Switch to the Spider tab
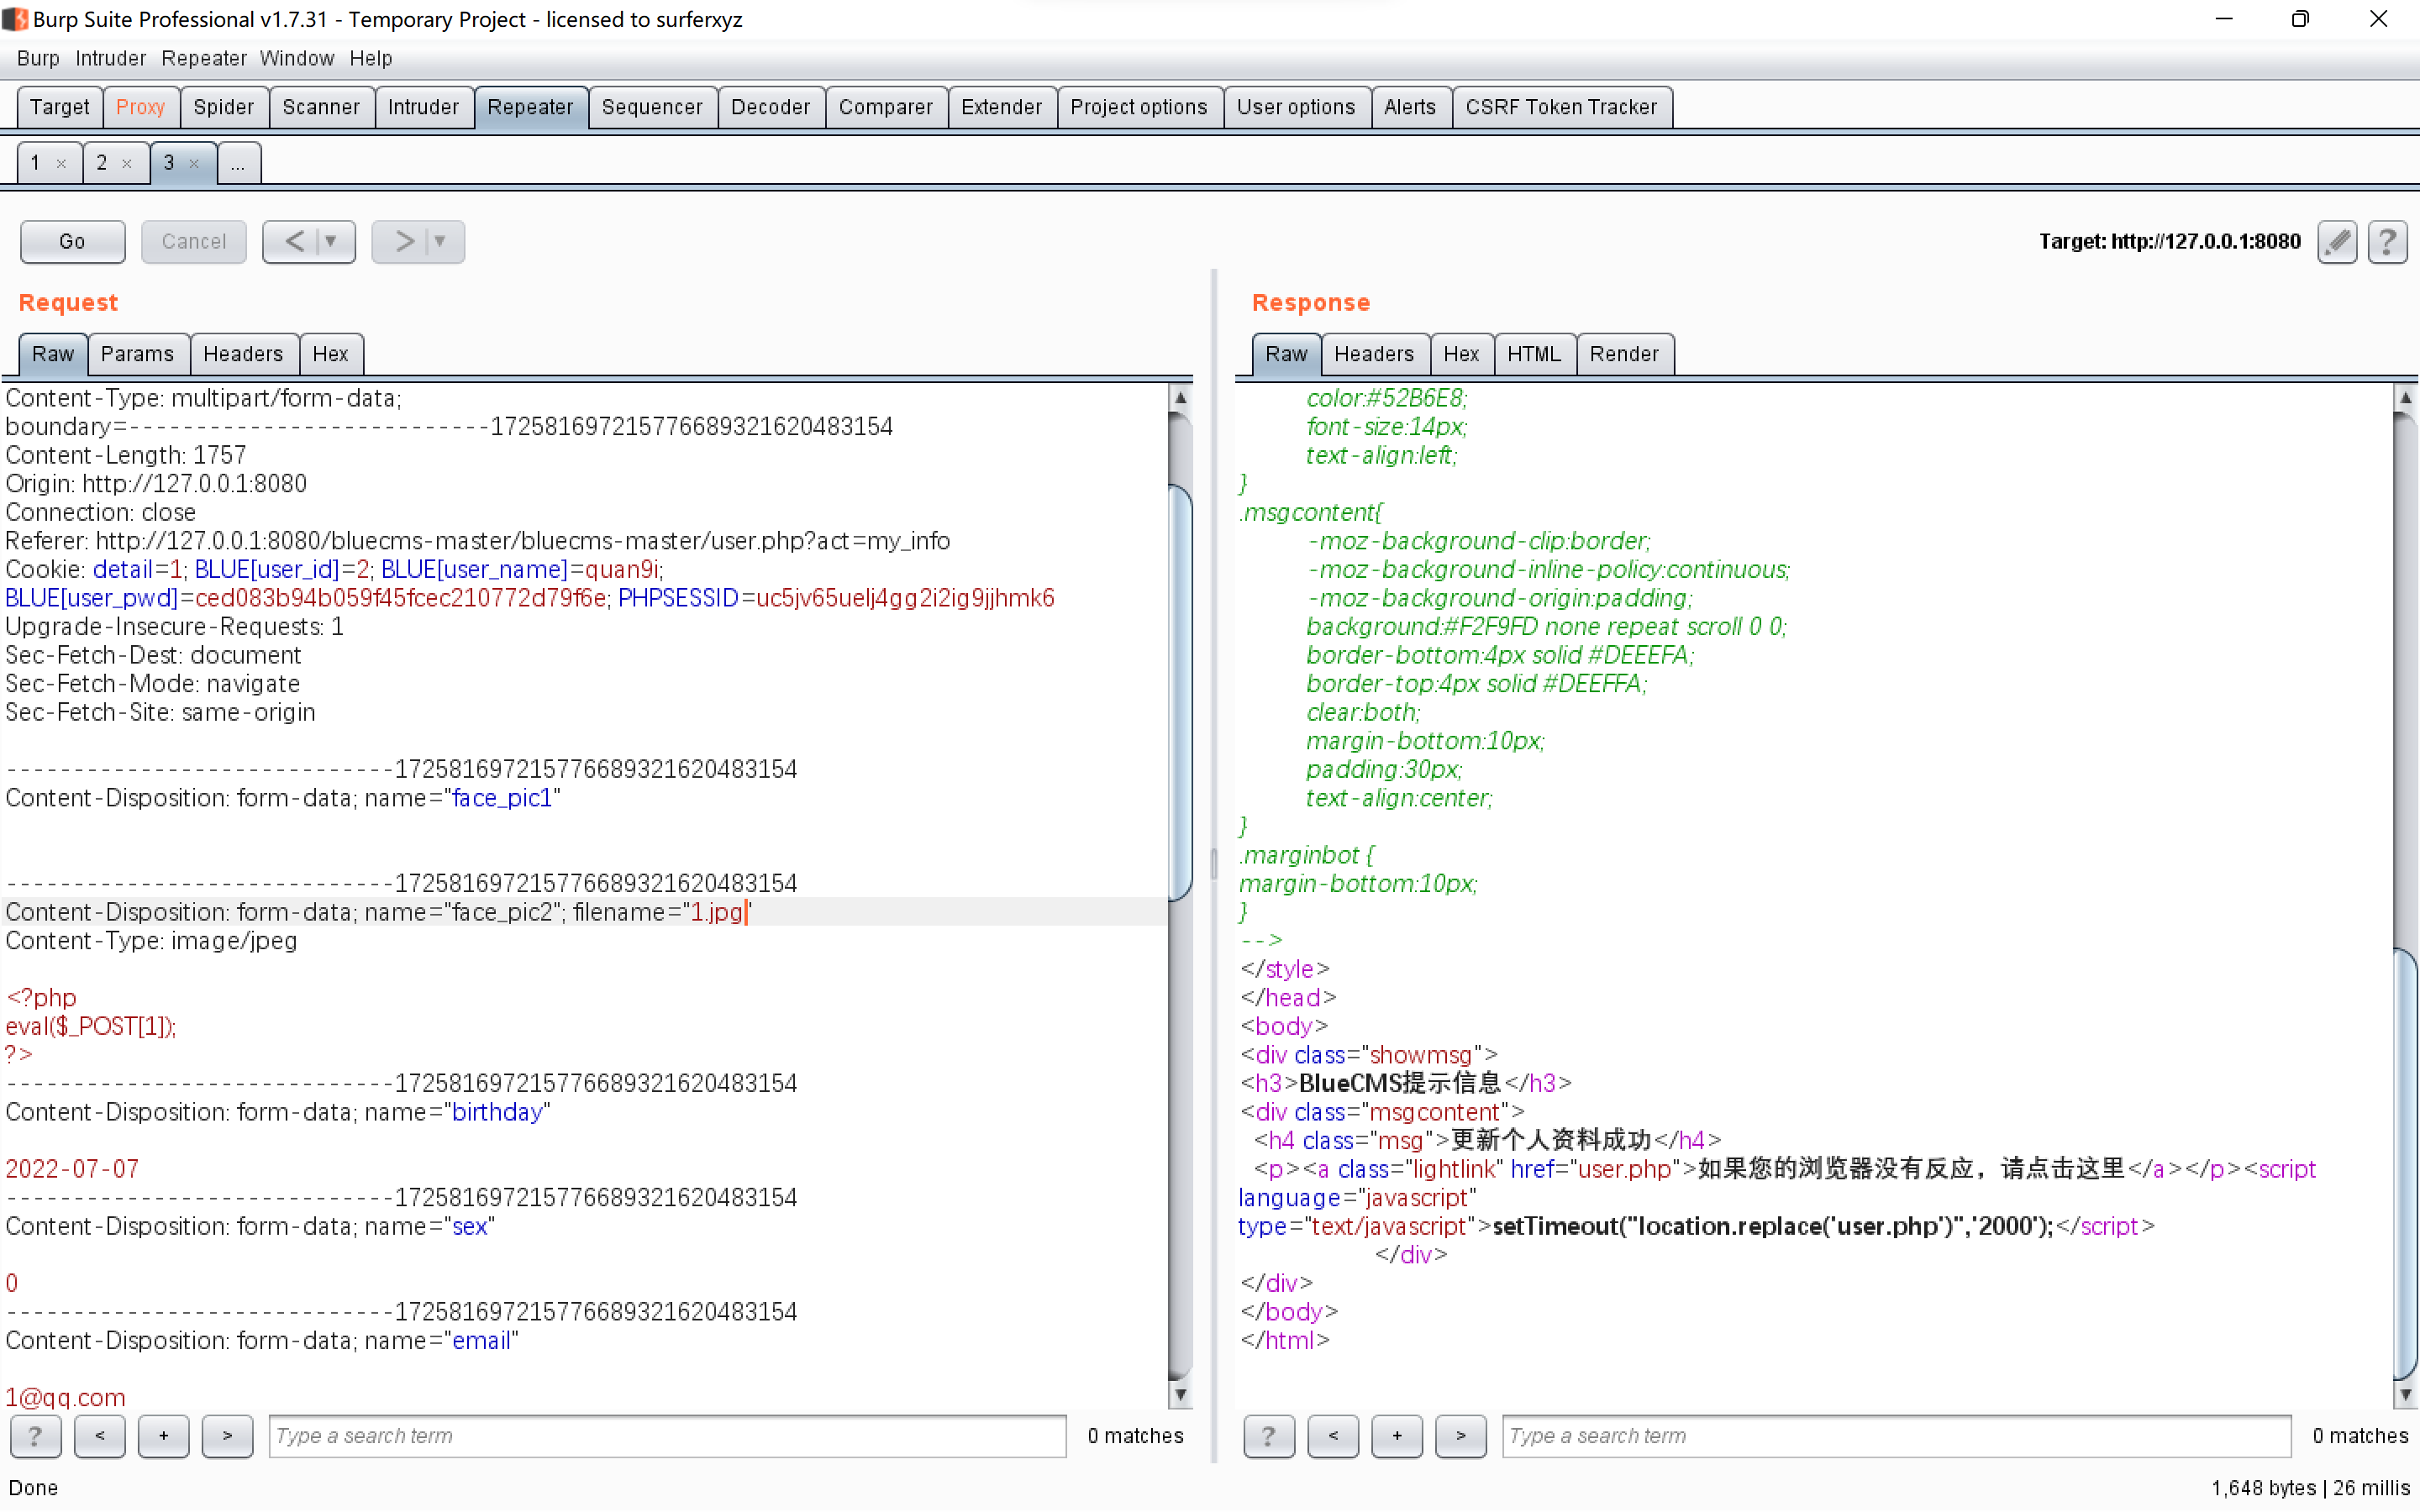The width and height of the screenshot is (2420, 1512). [224, 107]
